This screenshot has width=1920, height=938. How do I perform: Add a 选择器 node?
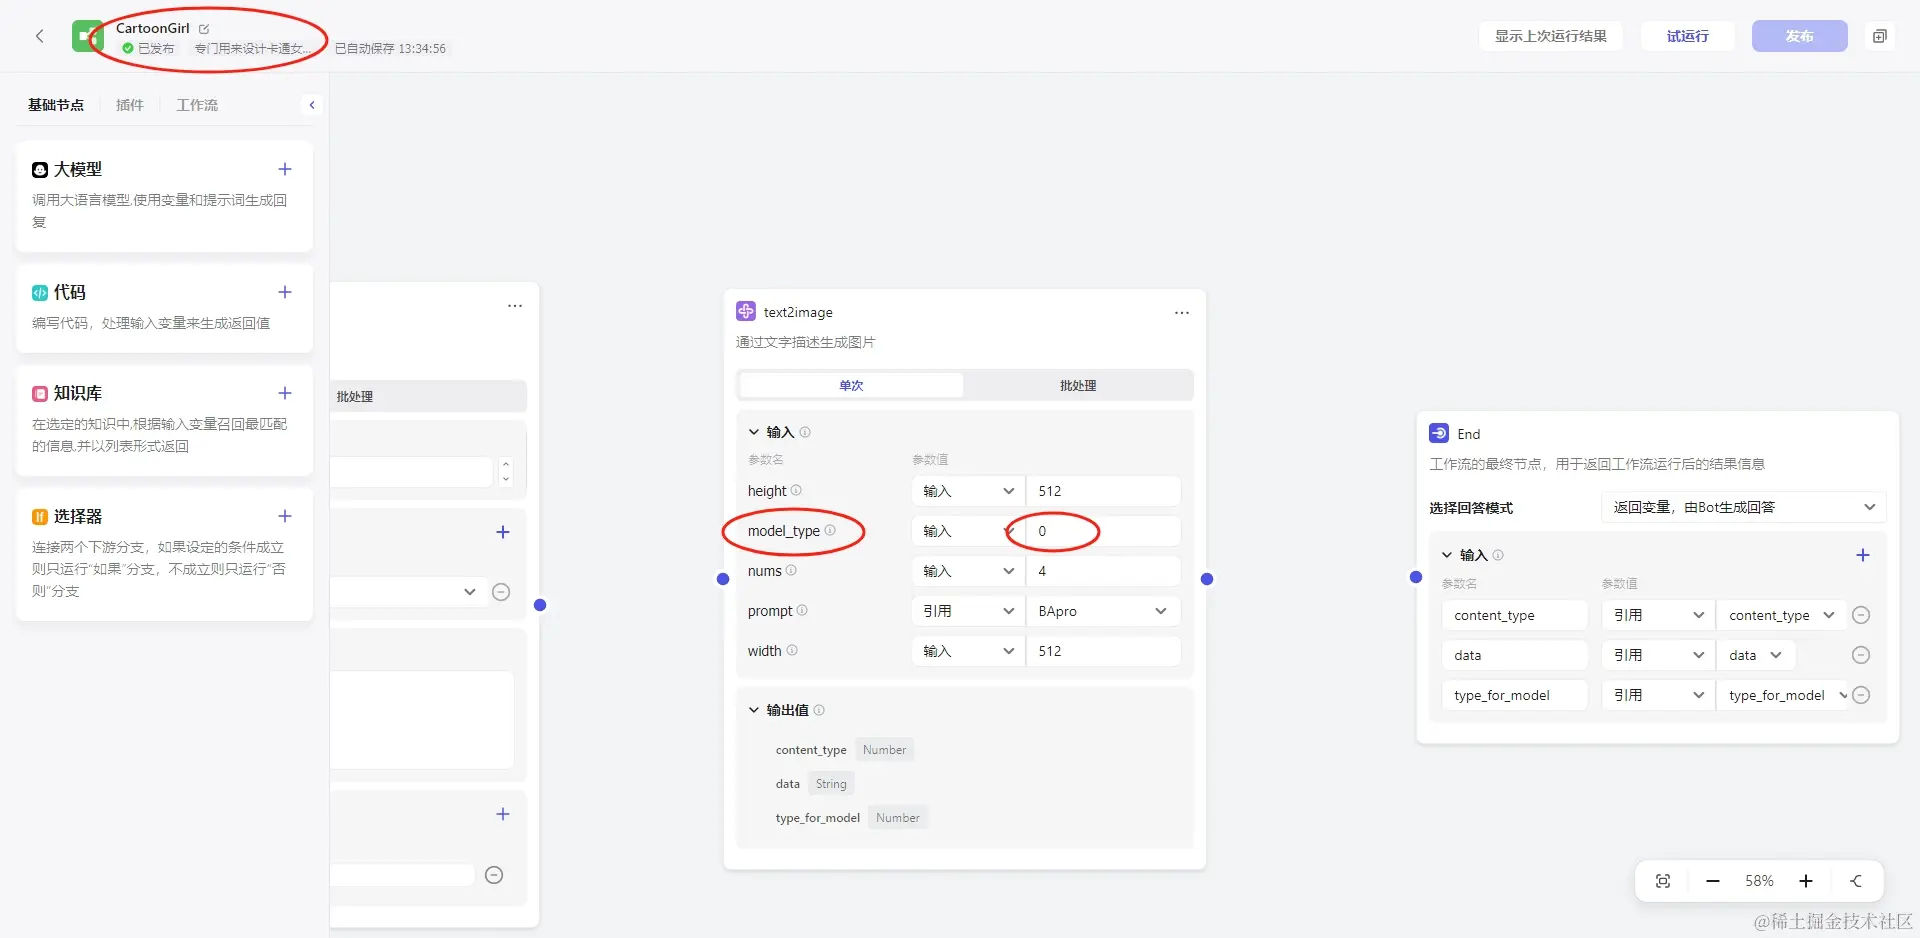(285, 516)
